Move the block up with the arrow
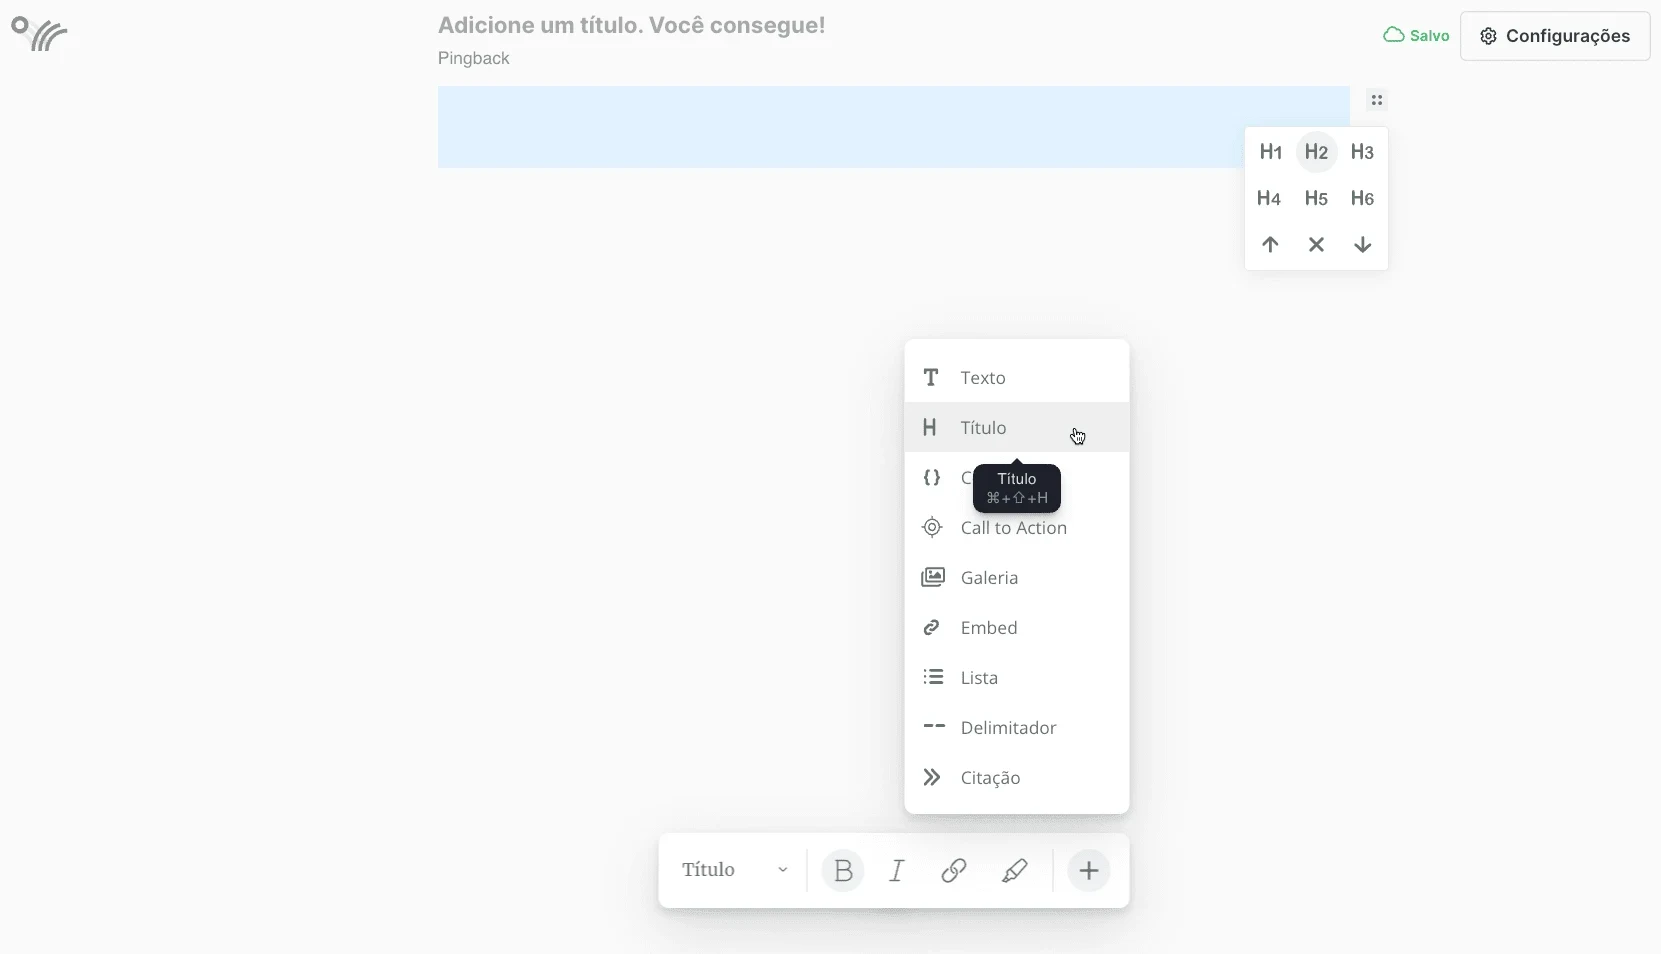 pyautogui.click(x=1269, y=245)
